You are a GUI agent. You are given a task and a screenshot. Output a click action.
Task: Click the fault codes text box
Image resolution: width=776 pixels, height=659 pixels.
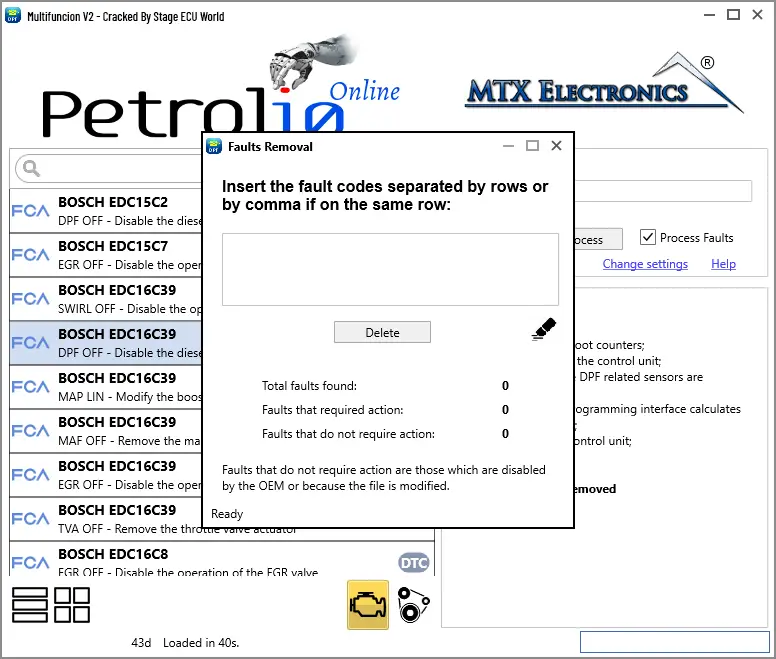[x=390, y=269]
